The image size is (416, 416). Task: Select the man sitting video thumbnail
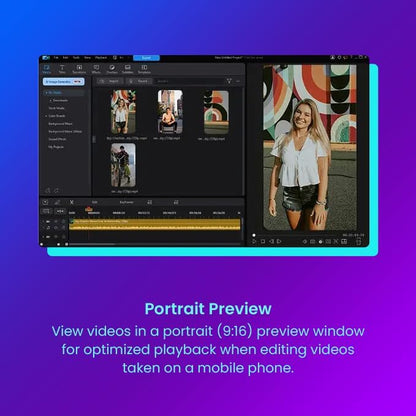coord(170,112)
